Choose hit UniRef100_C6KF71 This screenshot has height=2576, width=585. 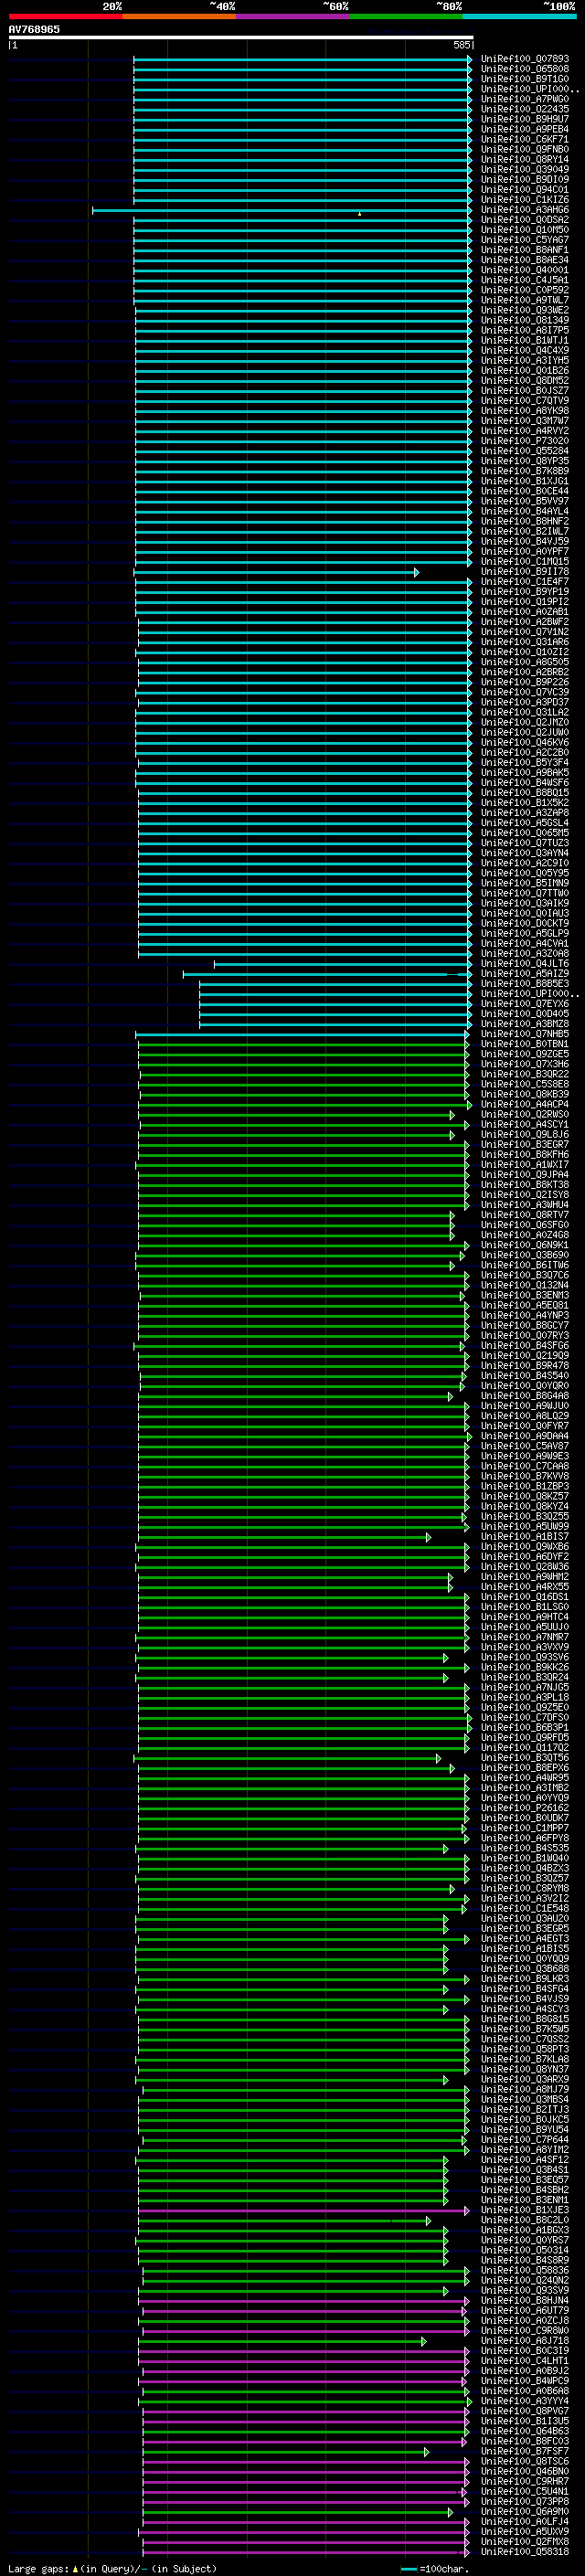[525, 139]
